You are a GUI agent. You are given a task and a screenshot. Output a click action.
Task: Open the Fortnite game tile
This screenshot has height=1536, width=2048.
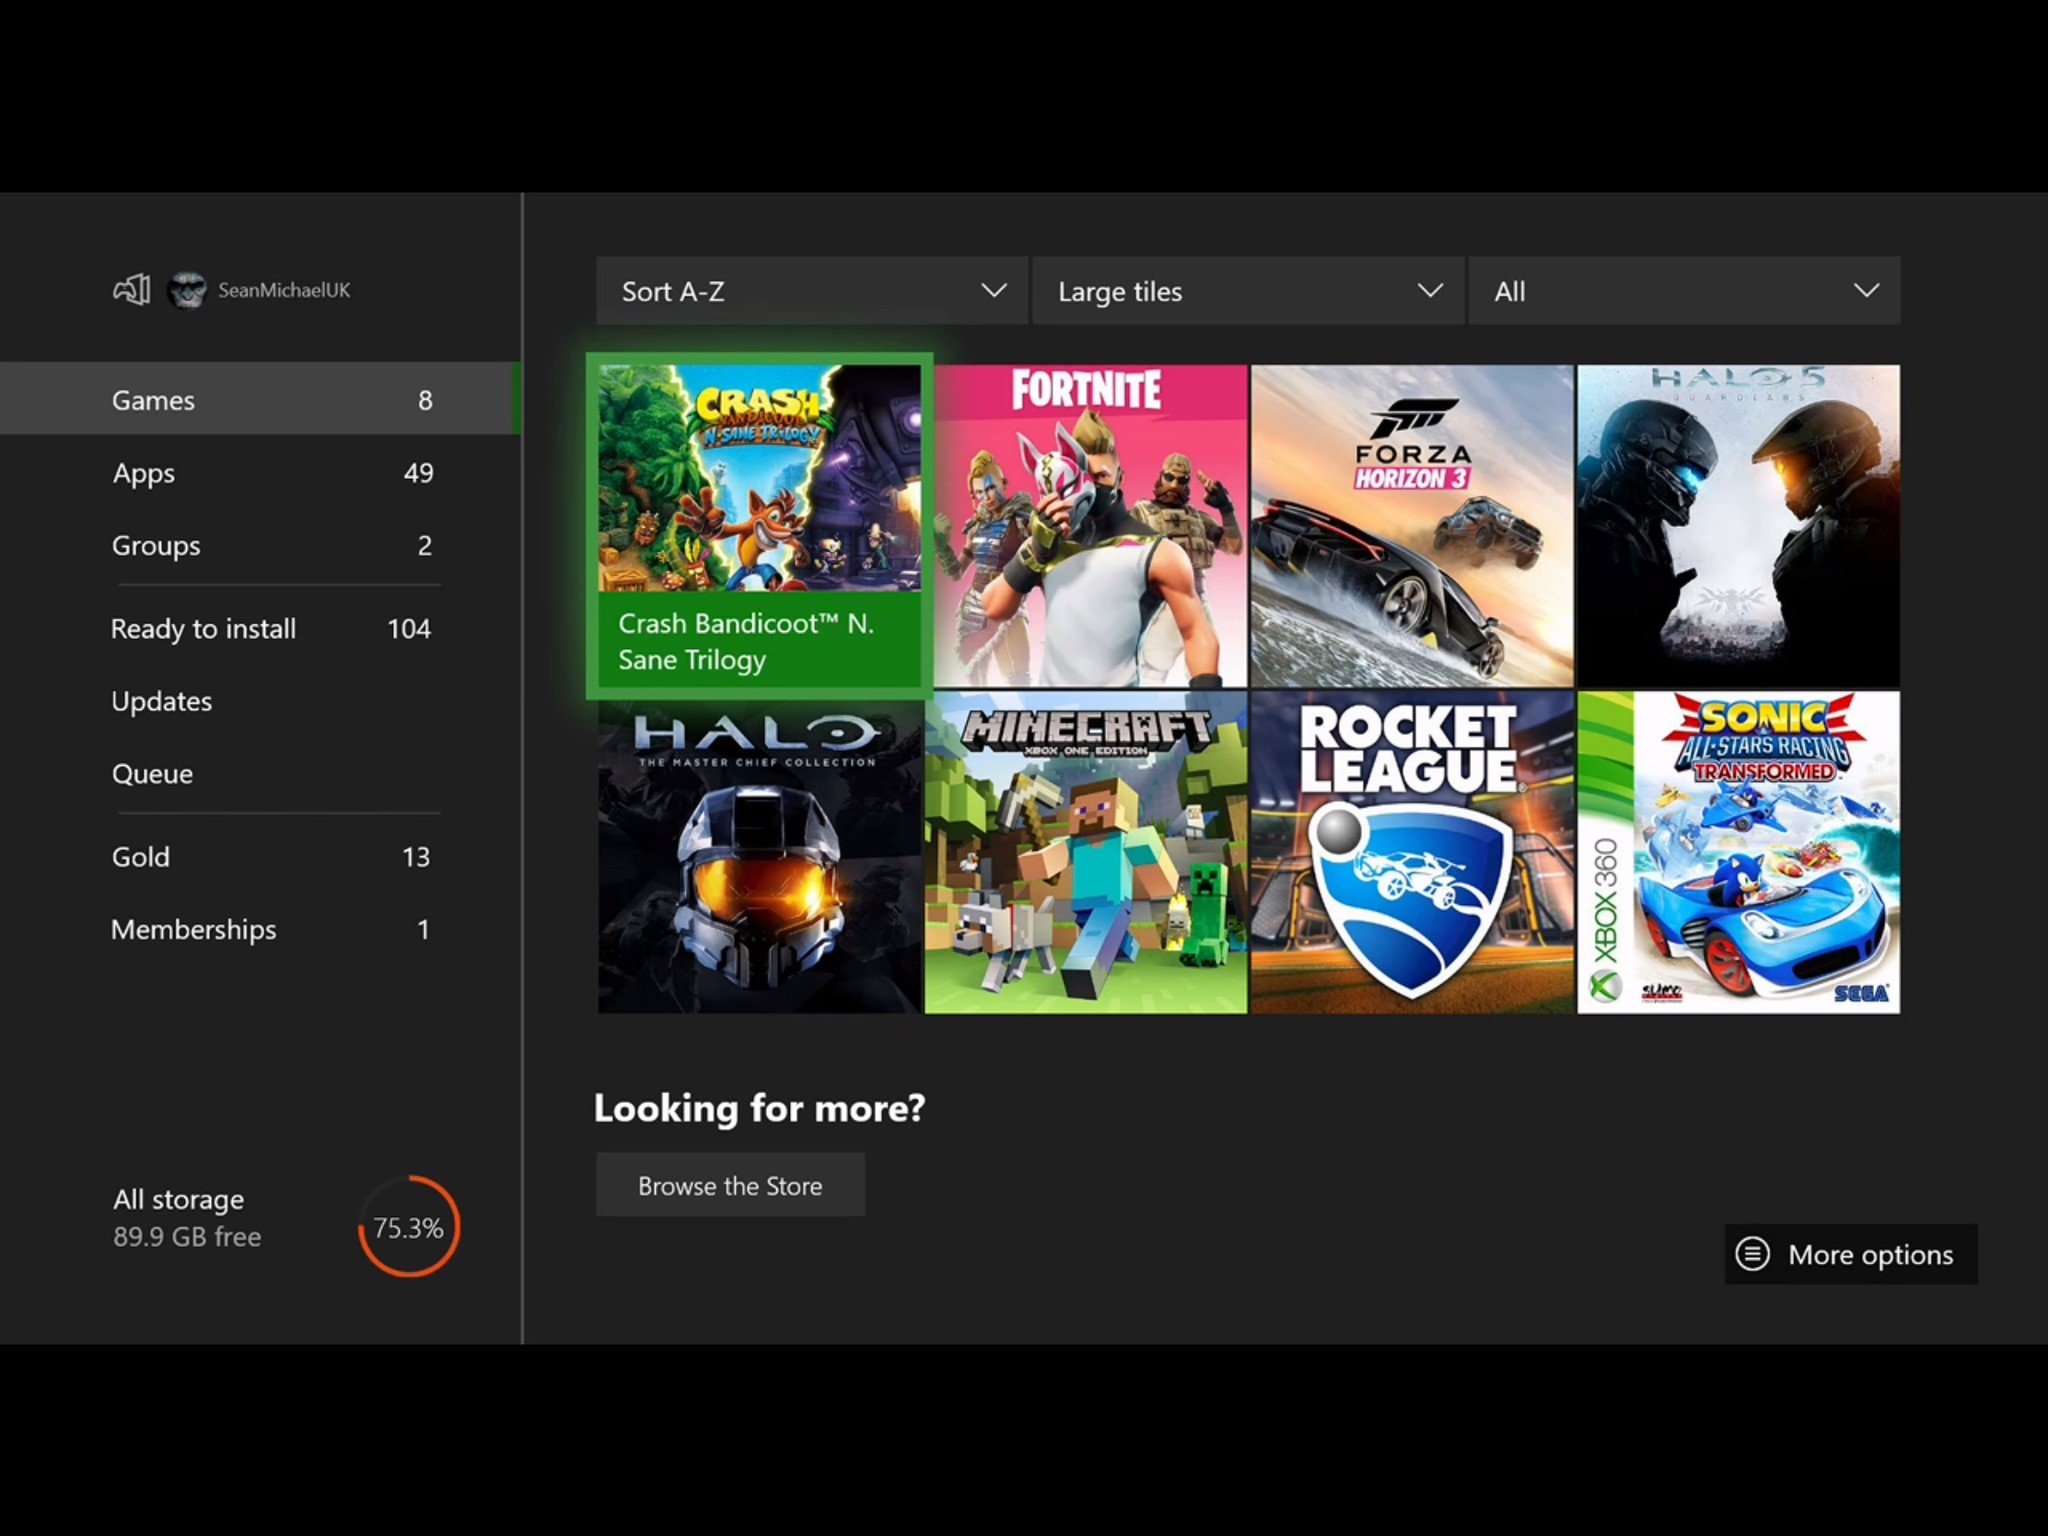coord(1090,526)
